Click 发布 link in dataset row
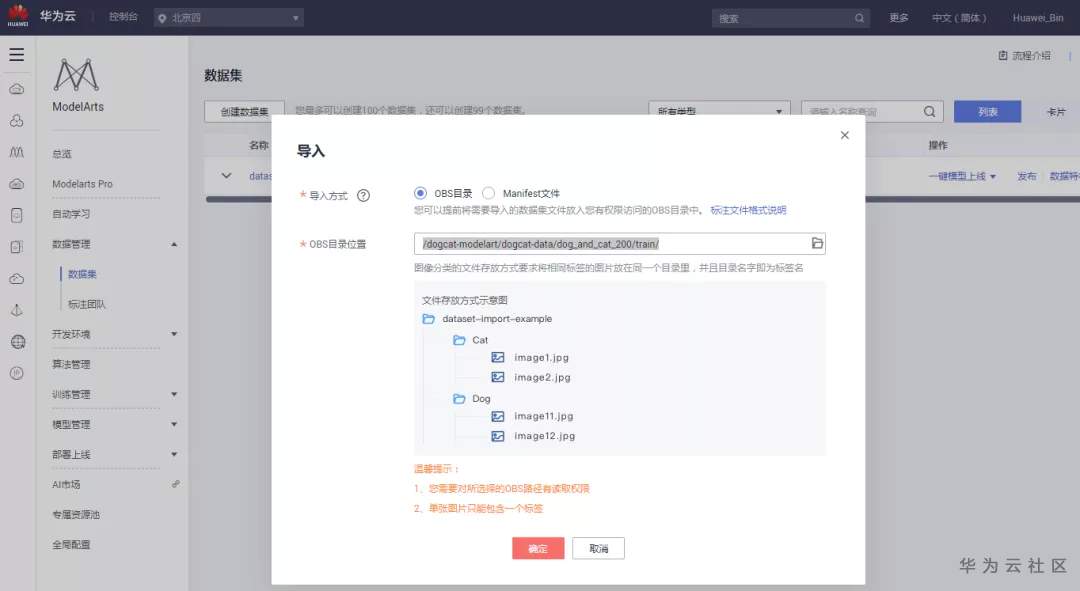This screenshot has height=591, width=1080. [x=1027, y=176]
